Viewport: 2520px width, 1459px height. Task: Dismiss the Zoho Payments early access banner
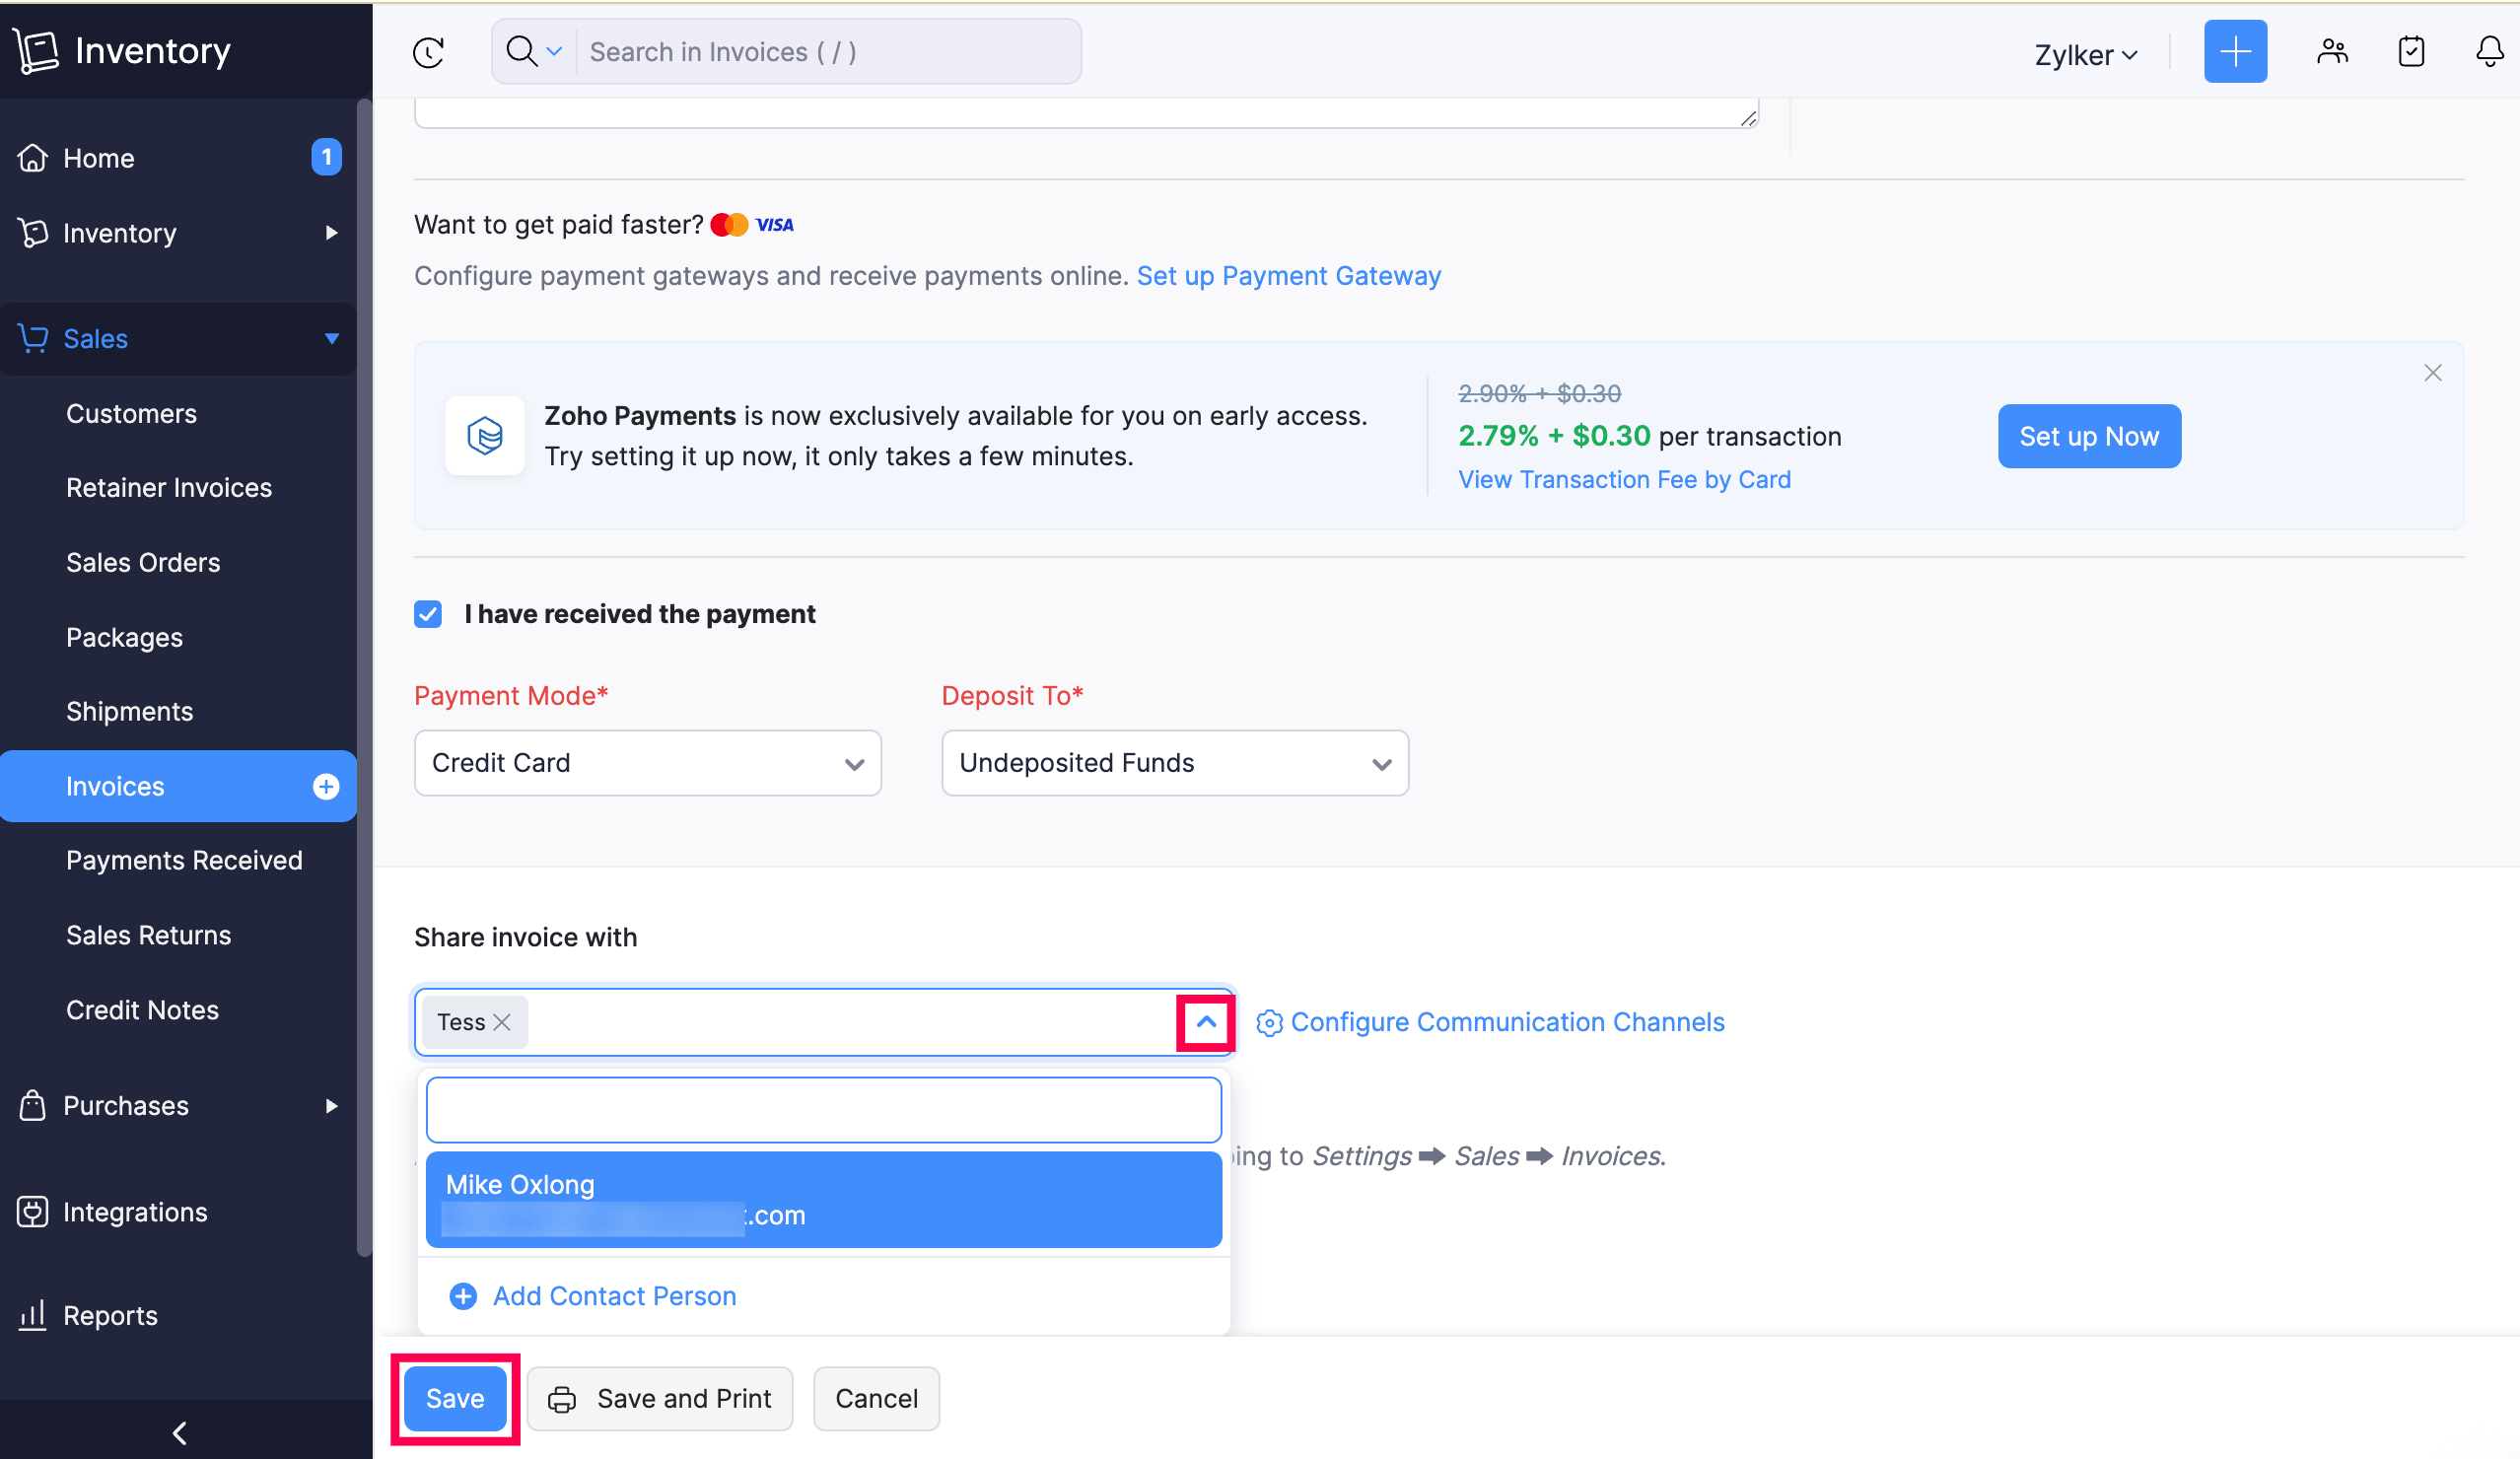tap(2433, 372)
